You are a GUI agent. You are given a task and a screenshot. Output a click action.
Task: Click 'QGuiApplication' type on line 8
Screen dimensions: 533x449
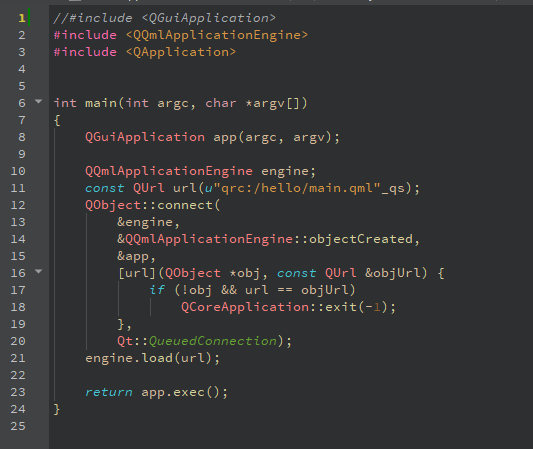tap(145, 137)
